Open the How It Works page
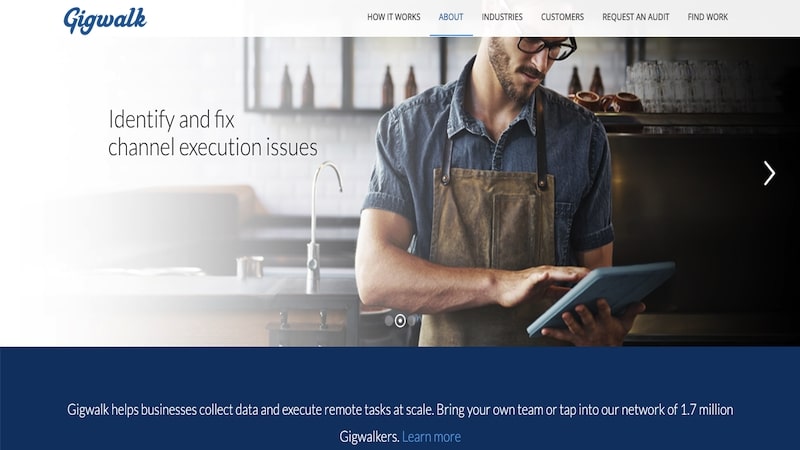The height and width of the screenshot is (450, 800). click(393, 17)
